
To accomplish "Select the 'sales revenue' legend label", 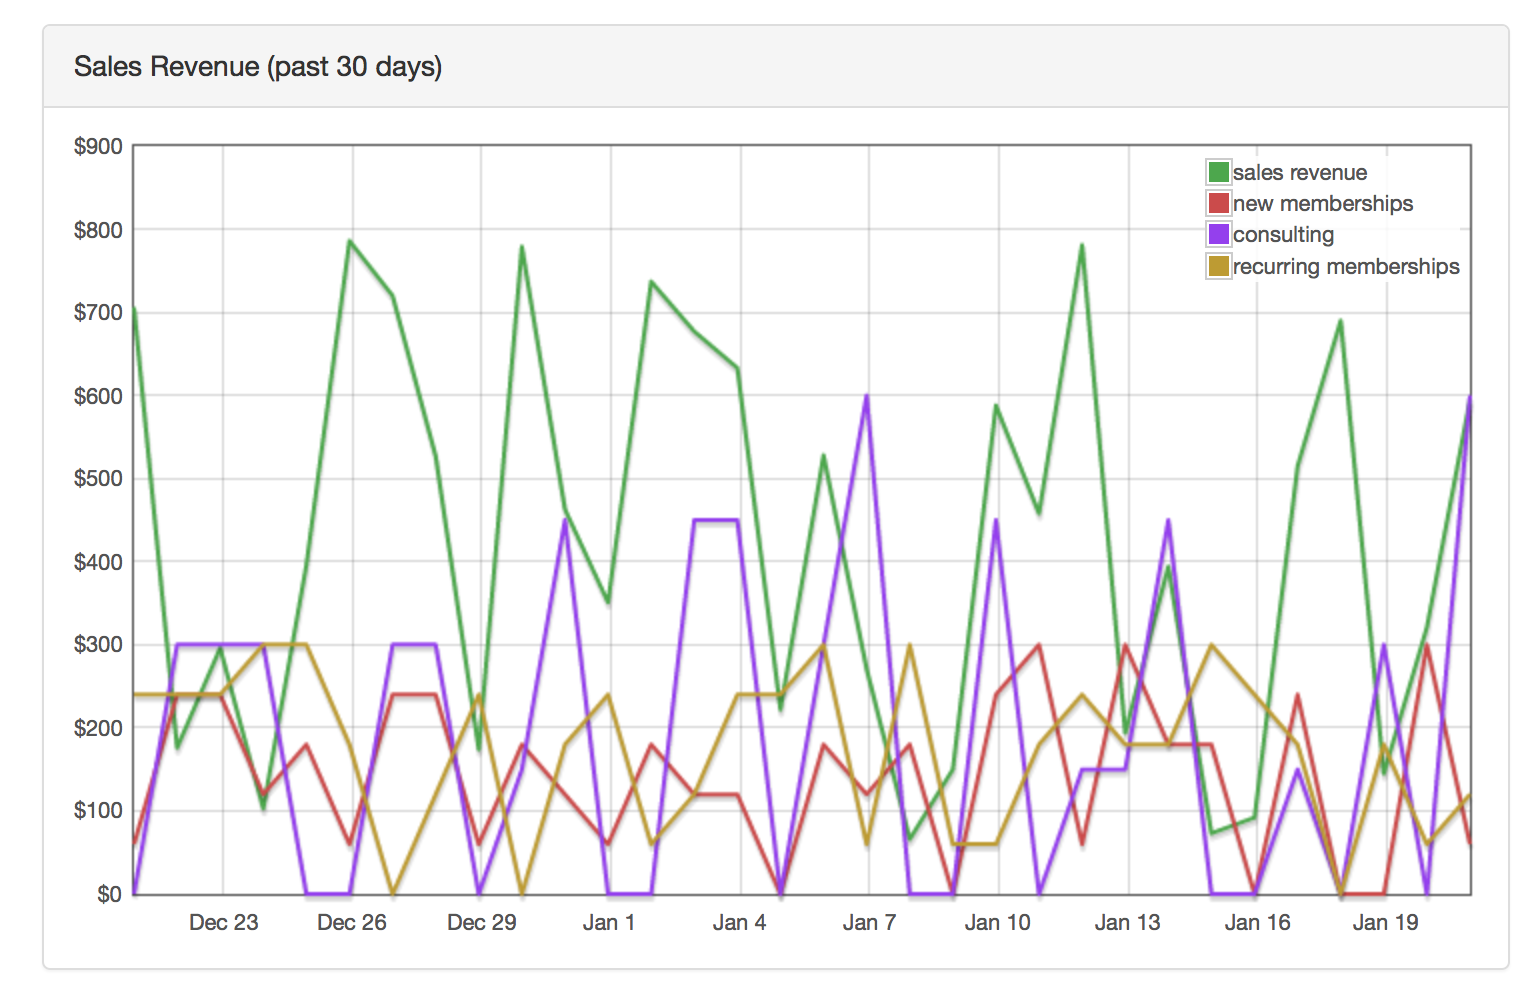I will [x=1299, y=172].
